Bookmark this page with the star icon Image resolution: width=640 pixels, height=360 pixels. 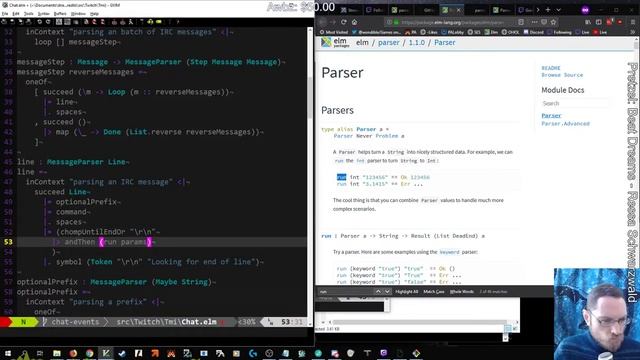click(553, 22)
